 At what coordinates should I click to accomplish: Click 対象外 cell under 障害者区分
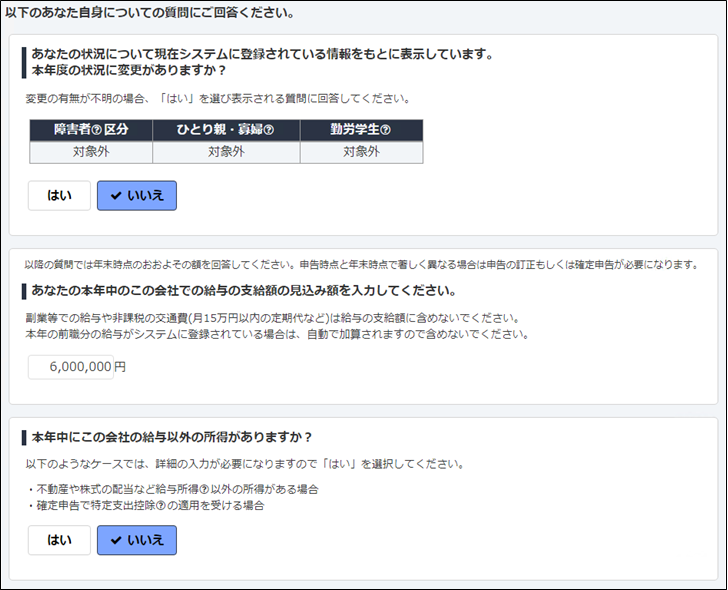(x=90, y=152)
